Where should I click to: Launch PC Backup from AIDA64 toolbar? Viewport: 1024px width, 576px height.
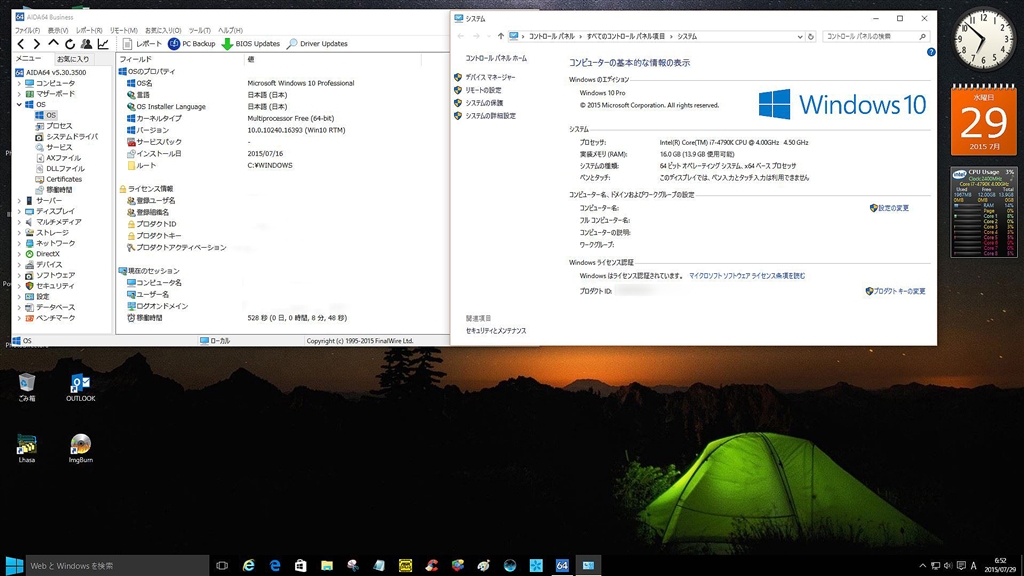191,44
